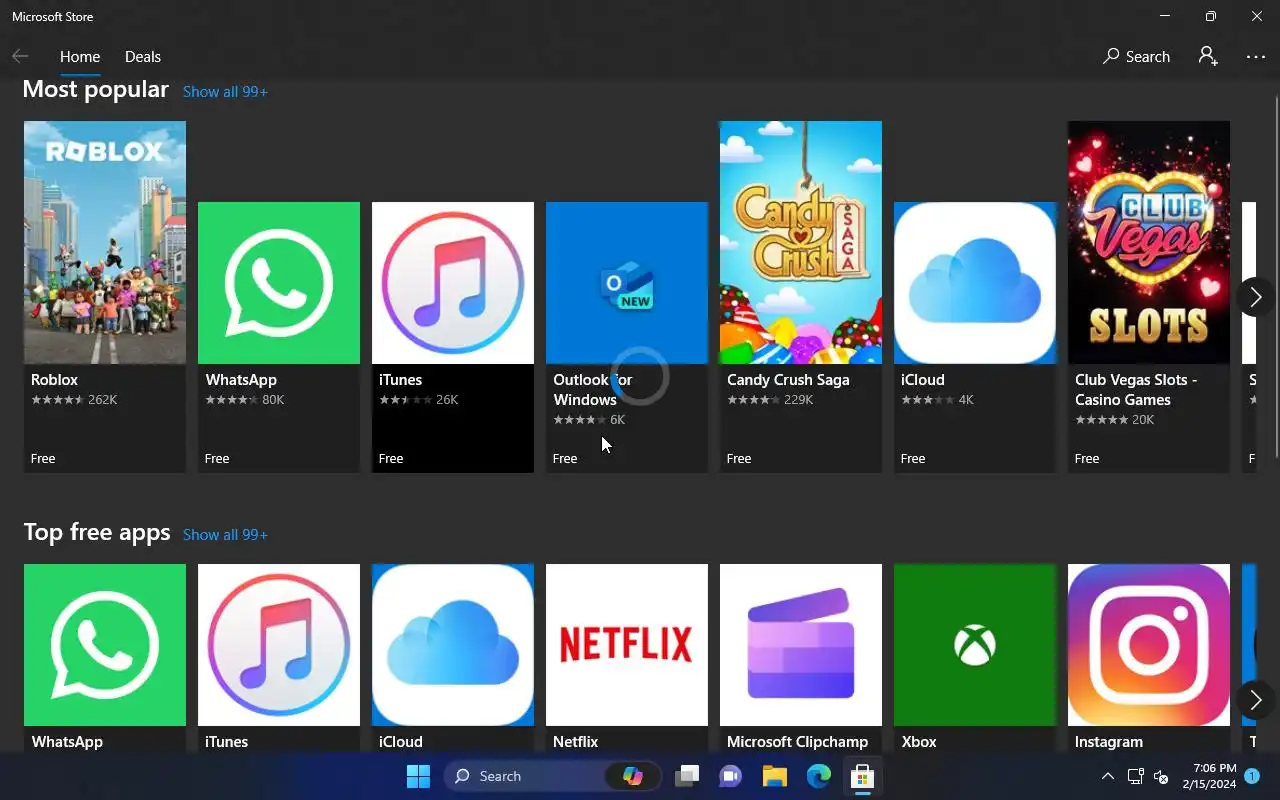Open the Outlook for Windows app icon

pos(627,283)
